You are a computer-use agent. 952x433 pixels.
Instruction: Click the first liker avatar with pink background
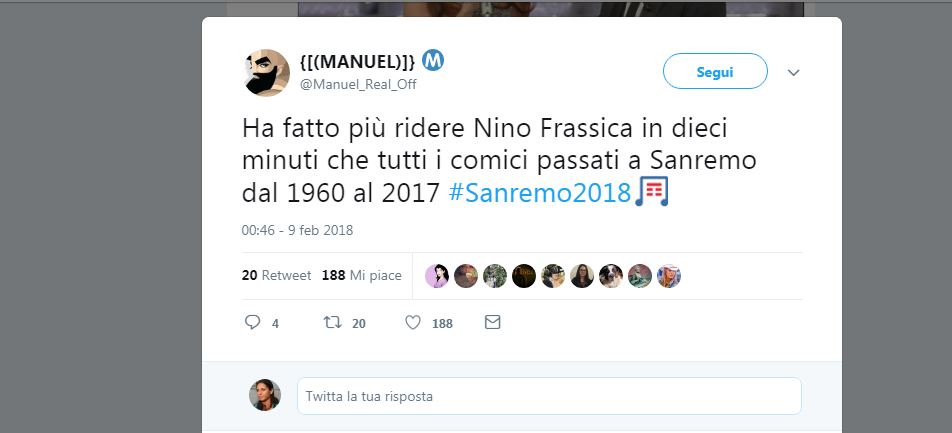pyautogui.click(x=437, y=276)
